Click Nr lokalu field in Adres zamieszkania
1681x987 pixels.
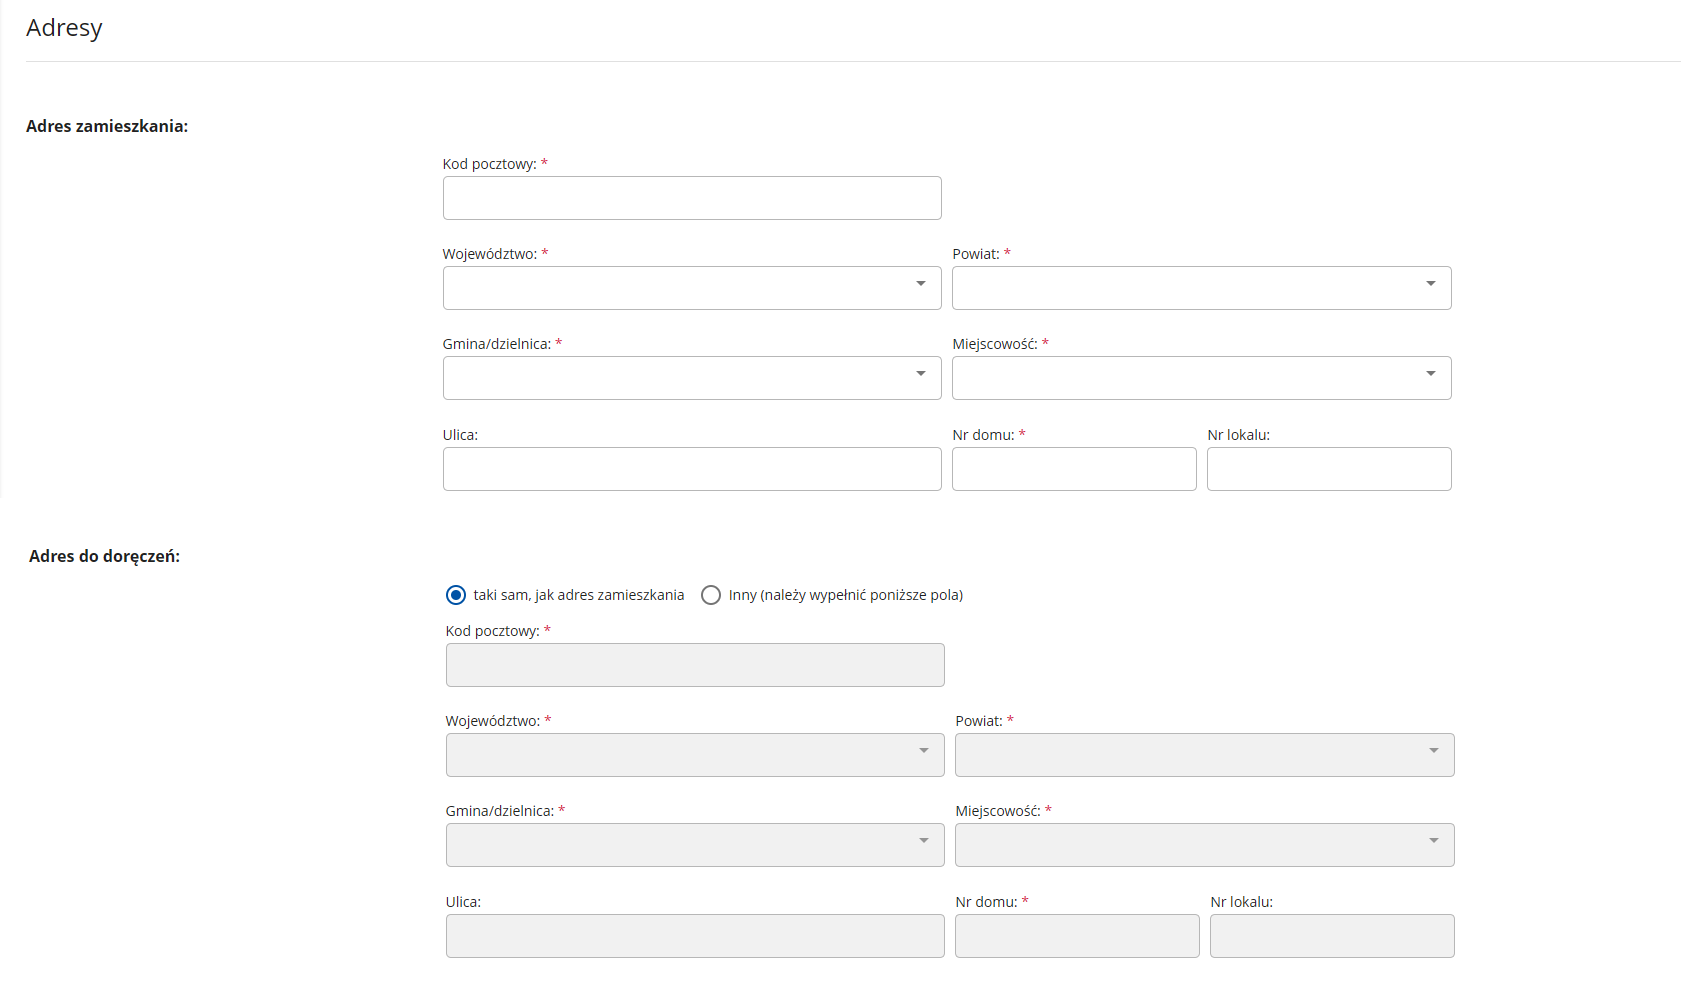tap(1329, 469)
